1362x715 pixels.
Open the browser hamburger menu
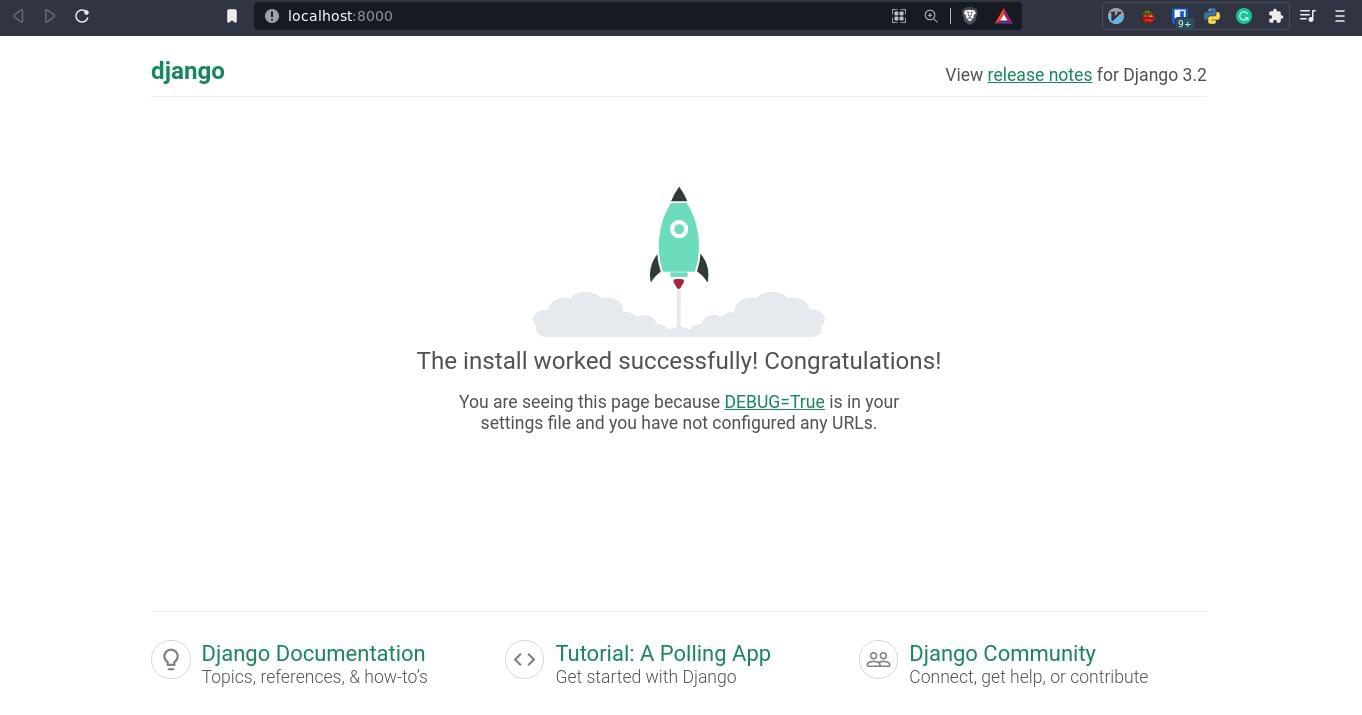click(x=1339, y=16)
